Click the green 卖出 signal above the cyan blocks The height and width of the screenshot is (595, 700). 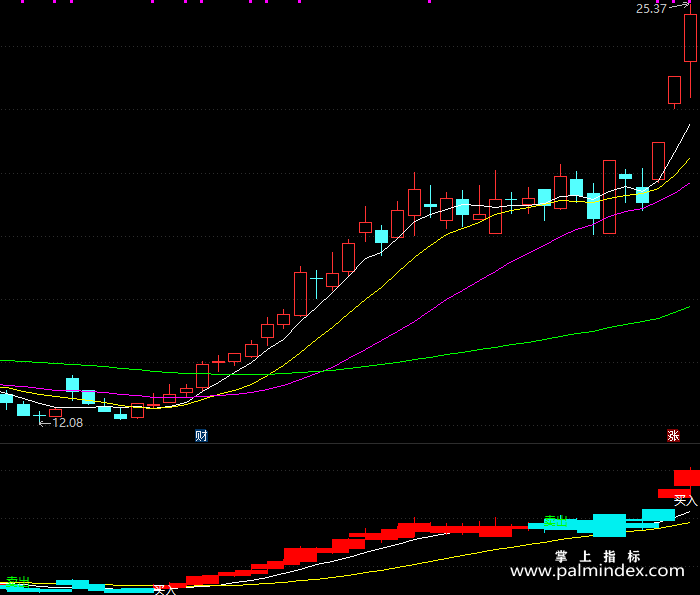(556, 521)
